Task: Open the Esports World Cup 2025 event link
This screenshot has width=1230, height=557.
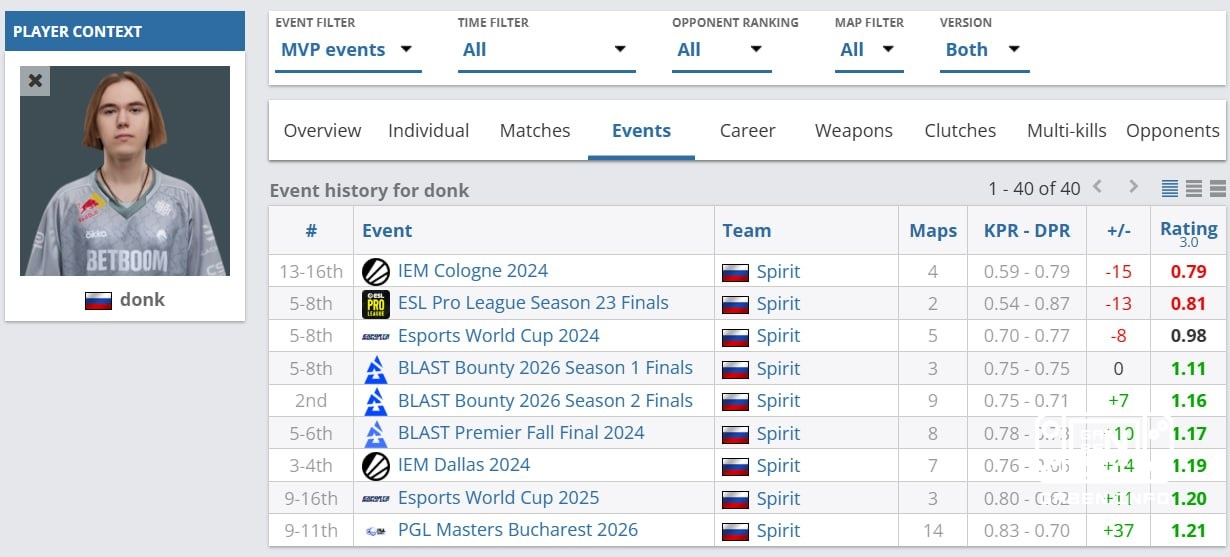Action: (x=498, y=498)
